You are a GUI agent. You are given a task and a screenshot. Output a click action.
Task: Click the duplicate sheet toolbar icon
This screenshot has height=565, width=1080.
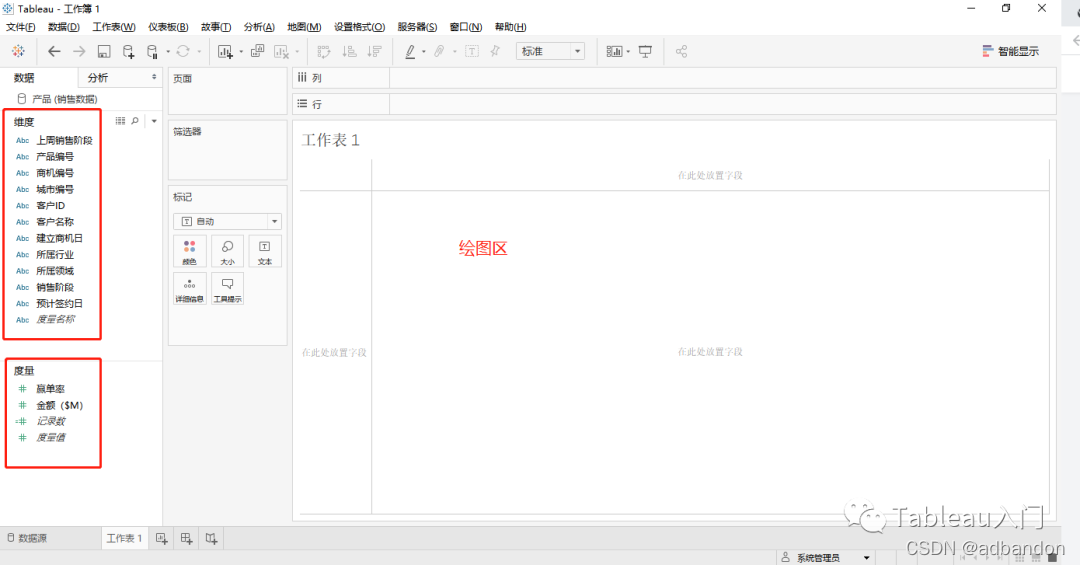[x=258, y=51]
